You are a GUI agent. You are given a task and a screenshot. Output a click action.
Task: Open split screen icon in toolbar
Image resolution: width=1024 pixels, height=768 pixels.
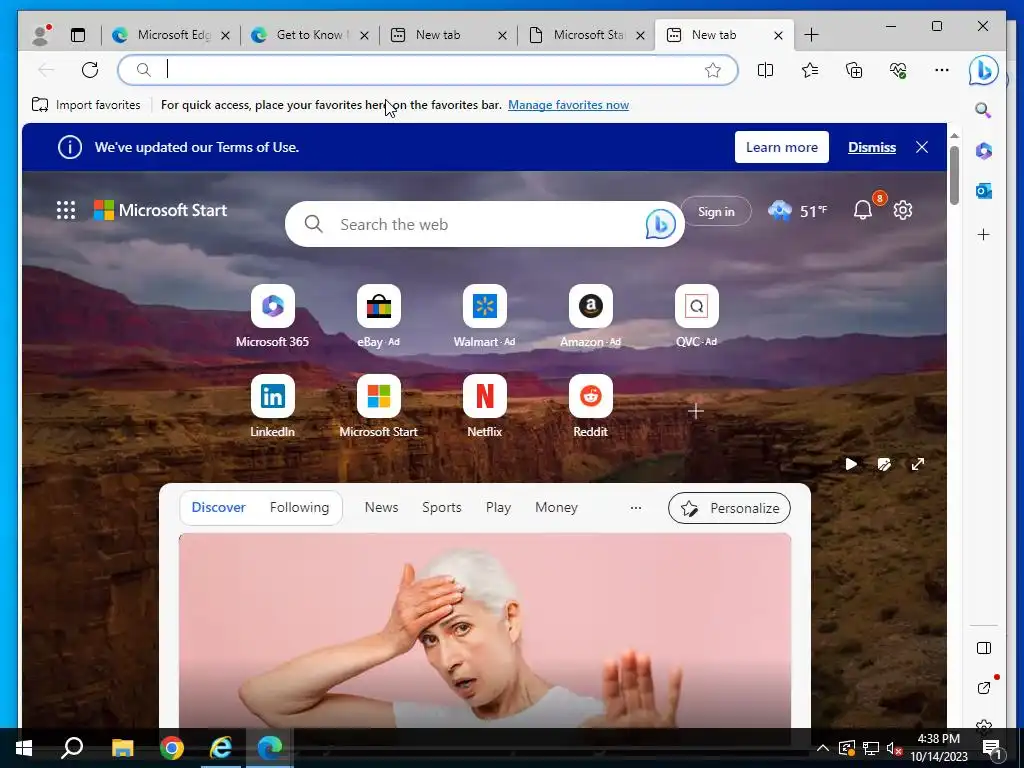pos(765,70)
